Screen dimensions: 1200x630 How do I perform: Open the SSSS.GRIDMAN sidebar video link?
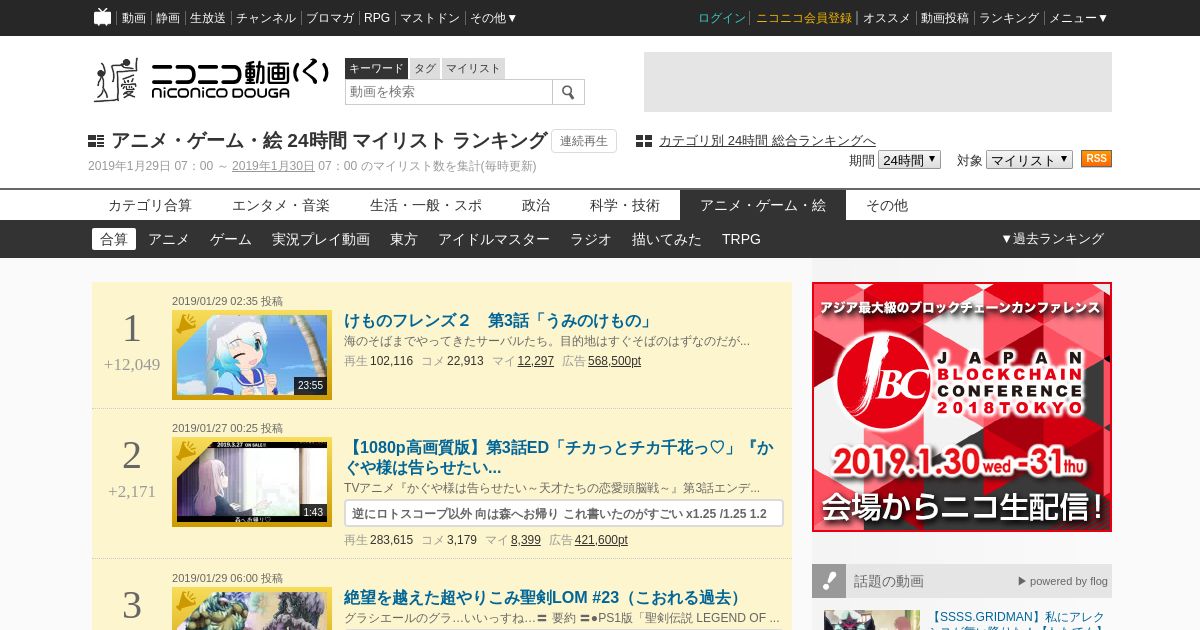pyautogui.click(x=1018, y=618)
